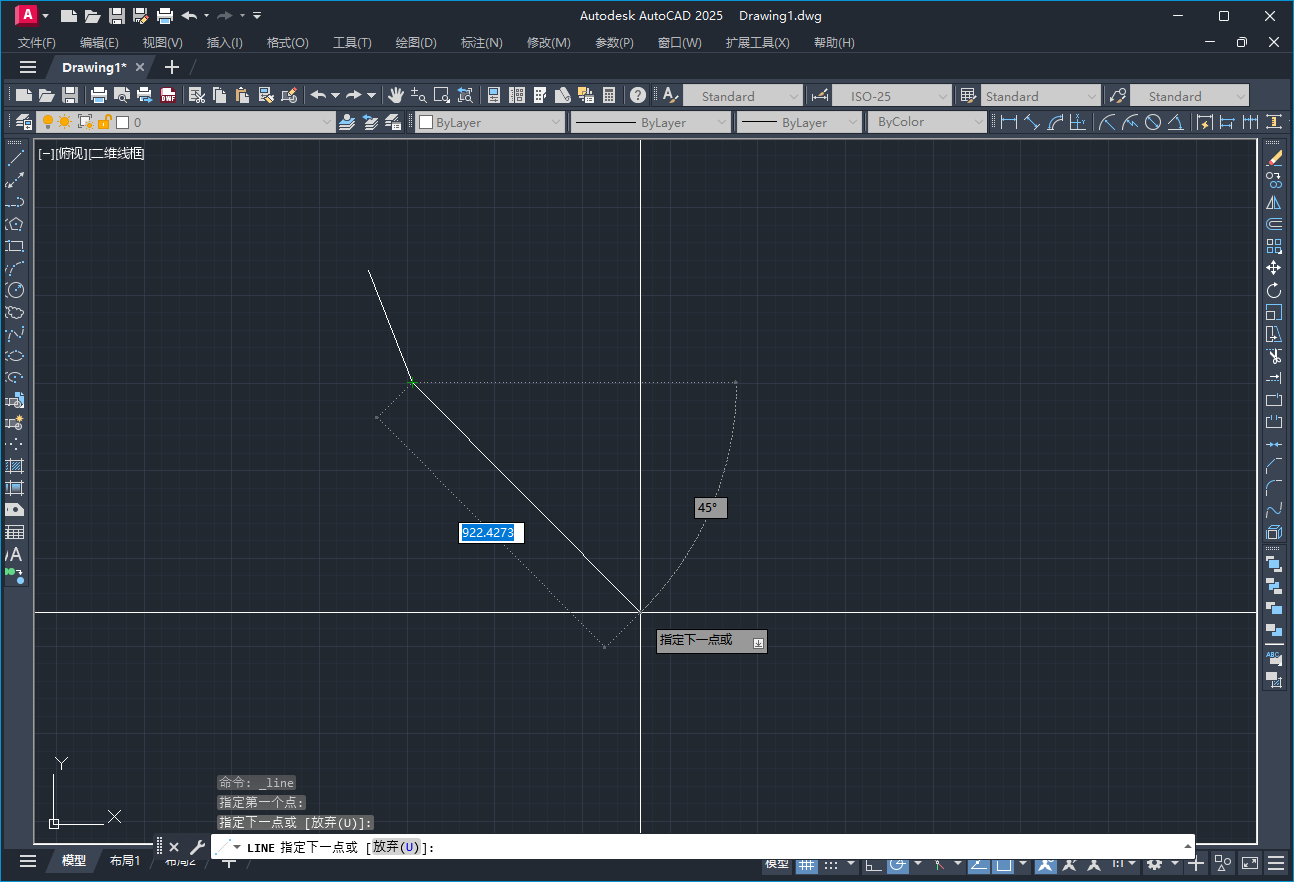Open the status bar customization menu

coord(1276,863)
